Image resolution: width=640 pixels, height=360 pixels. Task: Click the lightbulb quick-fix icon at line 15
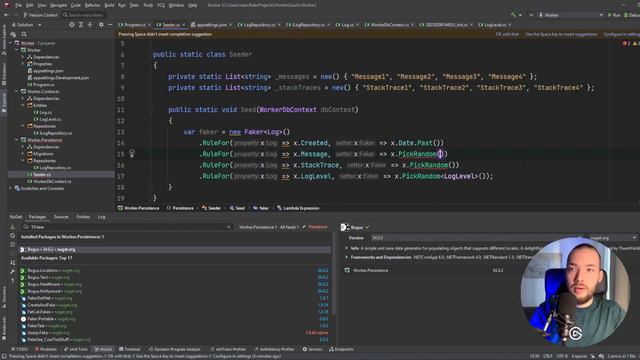pyautogui.click(x=132, y=153)
